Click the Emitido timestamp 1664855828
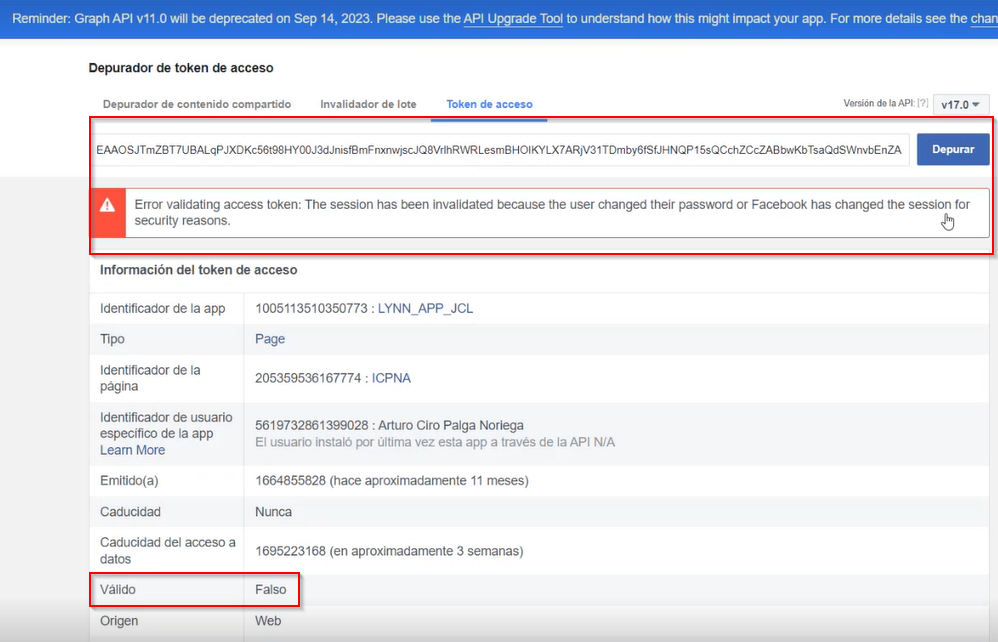The image size is (998, 642). (291, 480)
